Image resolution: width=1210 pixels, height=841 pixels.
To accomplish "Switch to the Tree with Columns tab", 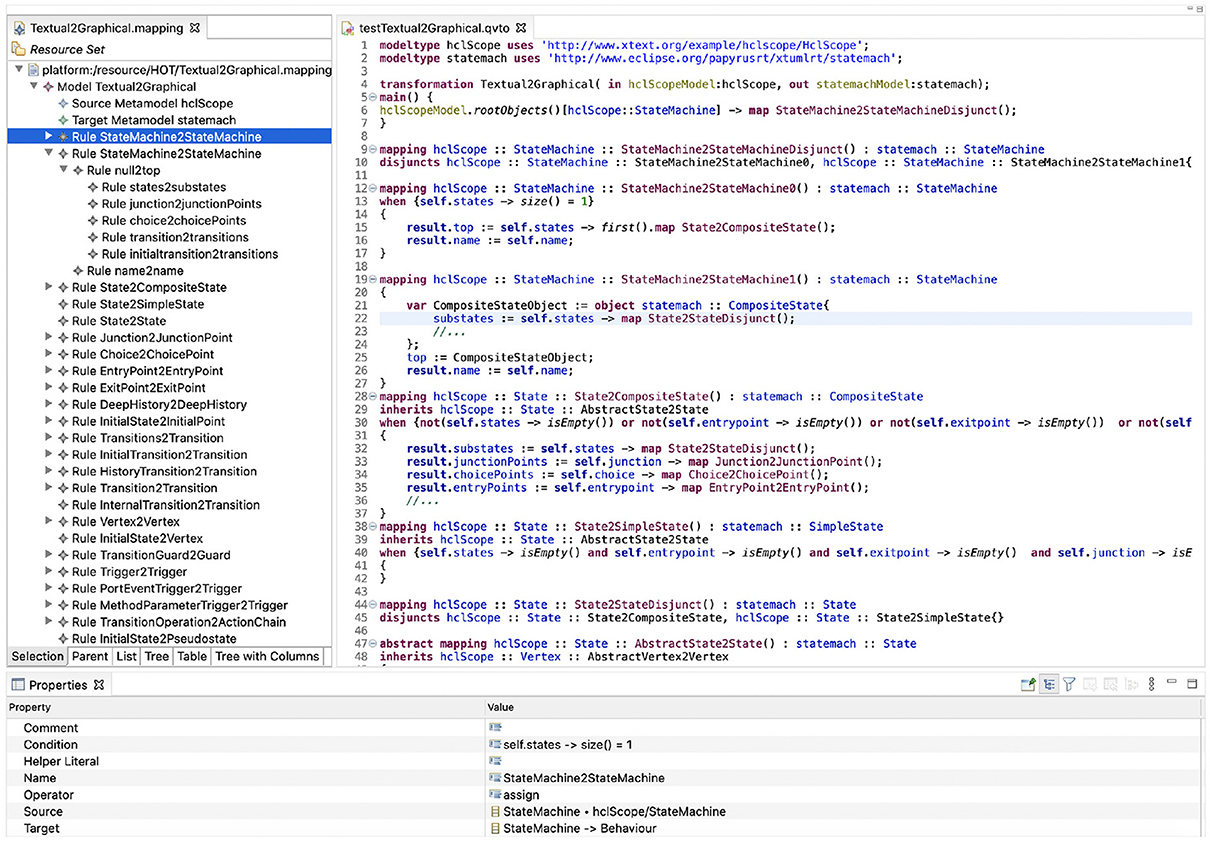I will pos(267,657).
